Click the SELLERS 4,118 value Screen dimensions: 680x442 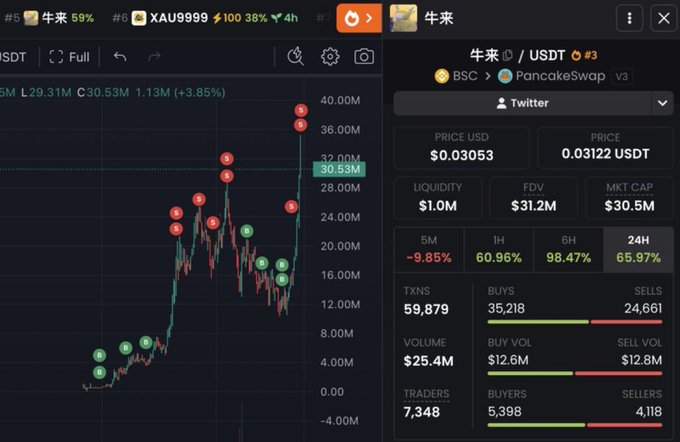[x=649, y=411]
